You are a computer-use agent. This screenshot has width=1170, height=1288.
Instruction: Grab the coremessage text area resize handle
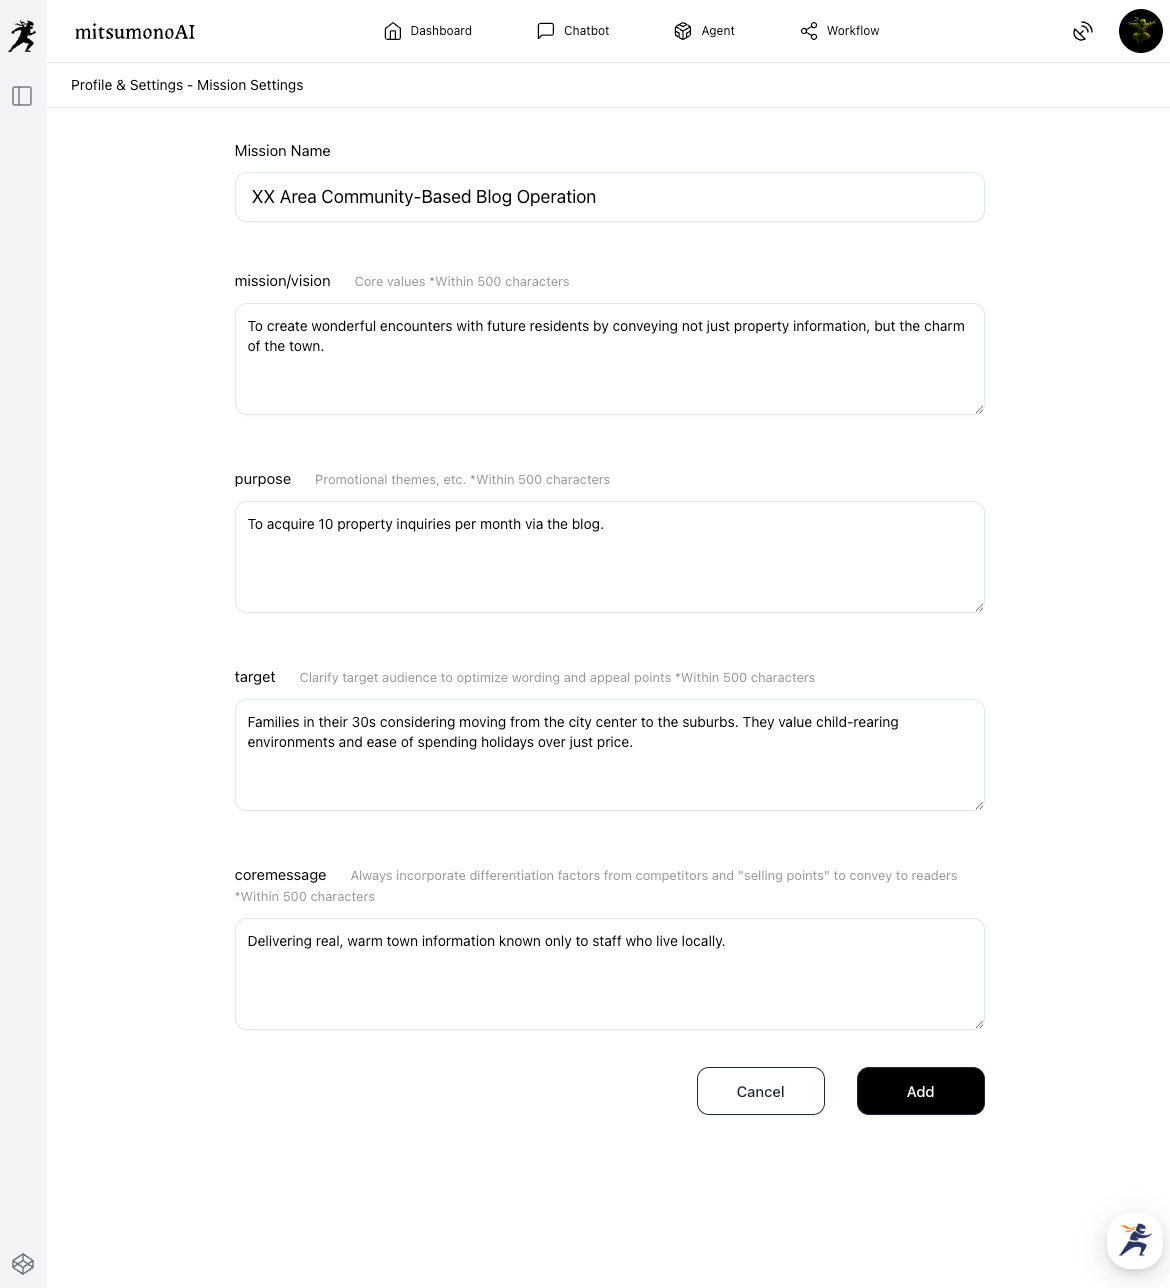click(x=979, y=1023)
